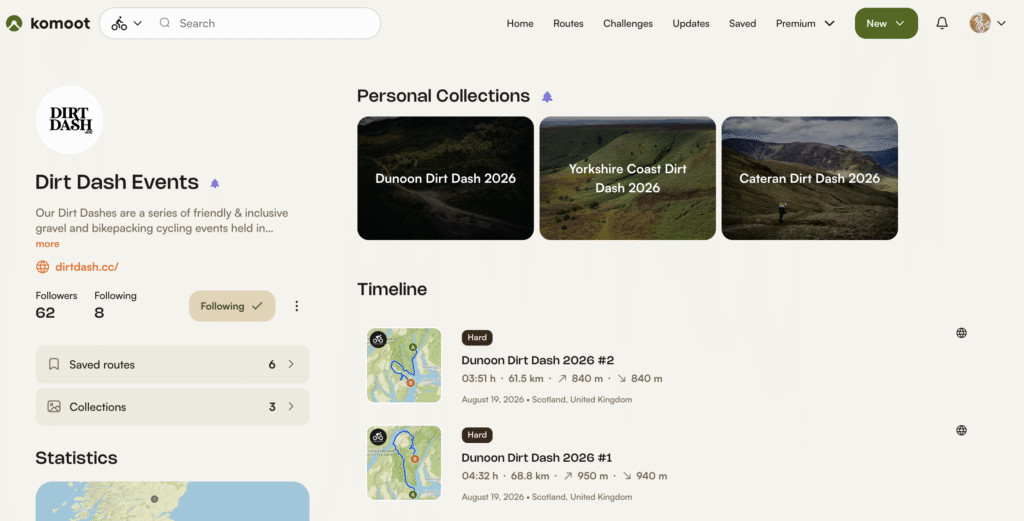Expand the Premium dropdown
1024x521 pixels.
click(805, 24)
